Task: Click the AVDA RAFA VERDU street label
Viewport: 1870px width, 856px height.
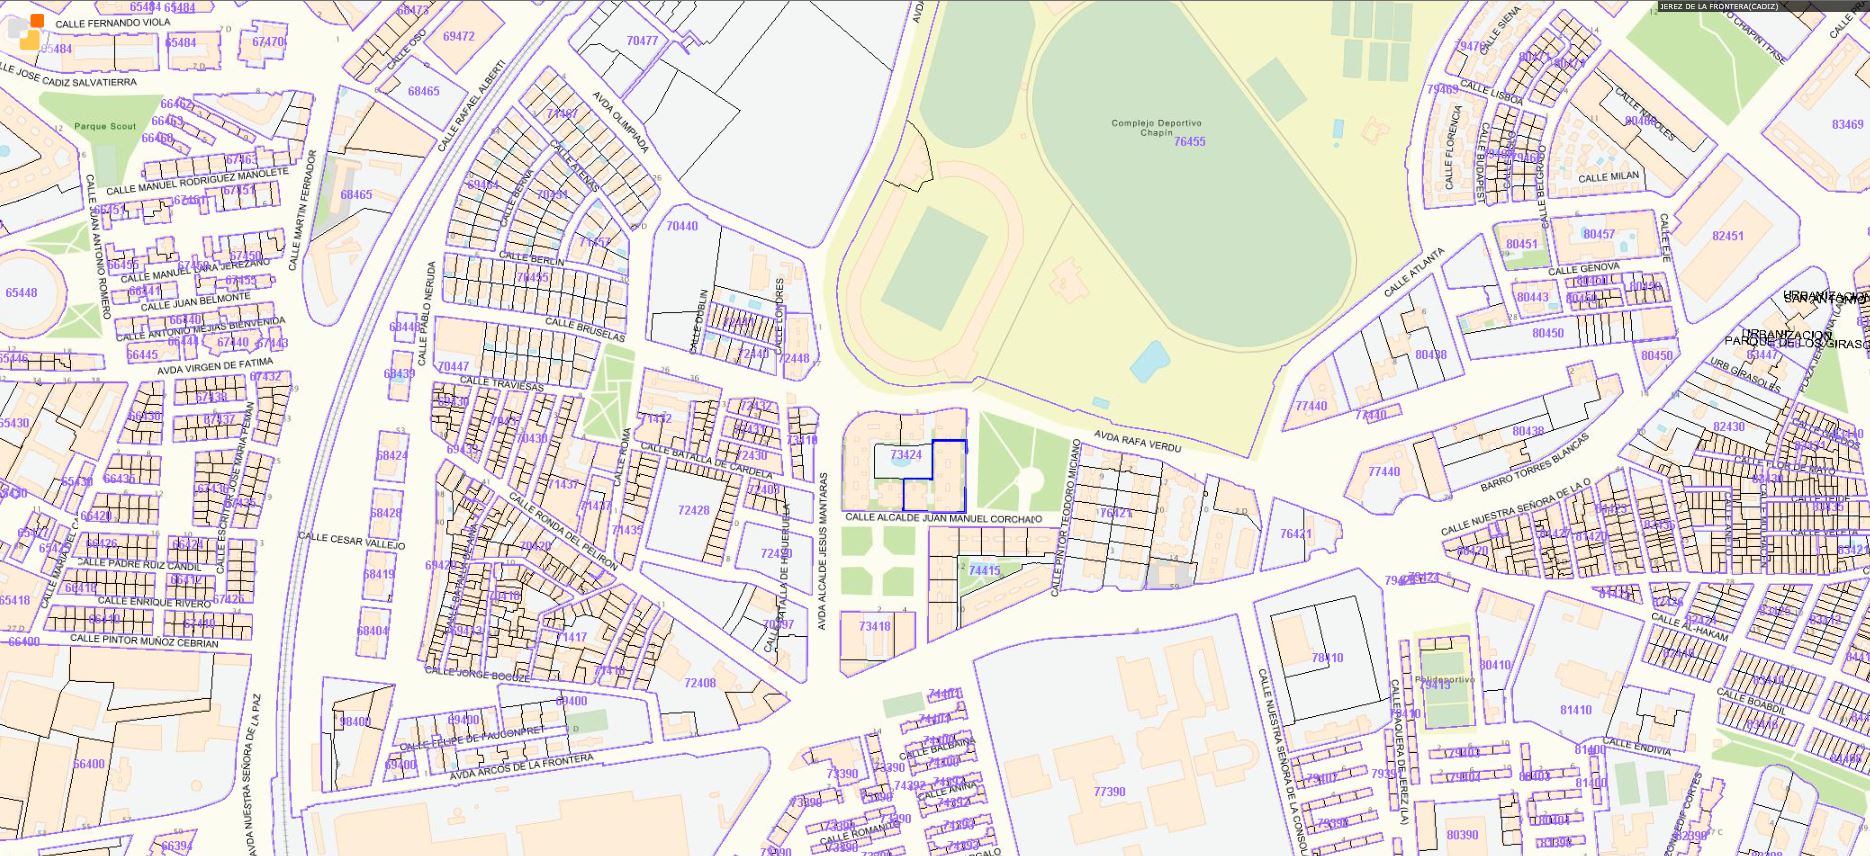Action: point(1138,442)
